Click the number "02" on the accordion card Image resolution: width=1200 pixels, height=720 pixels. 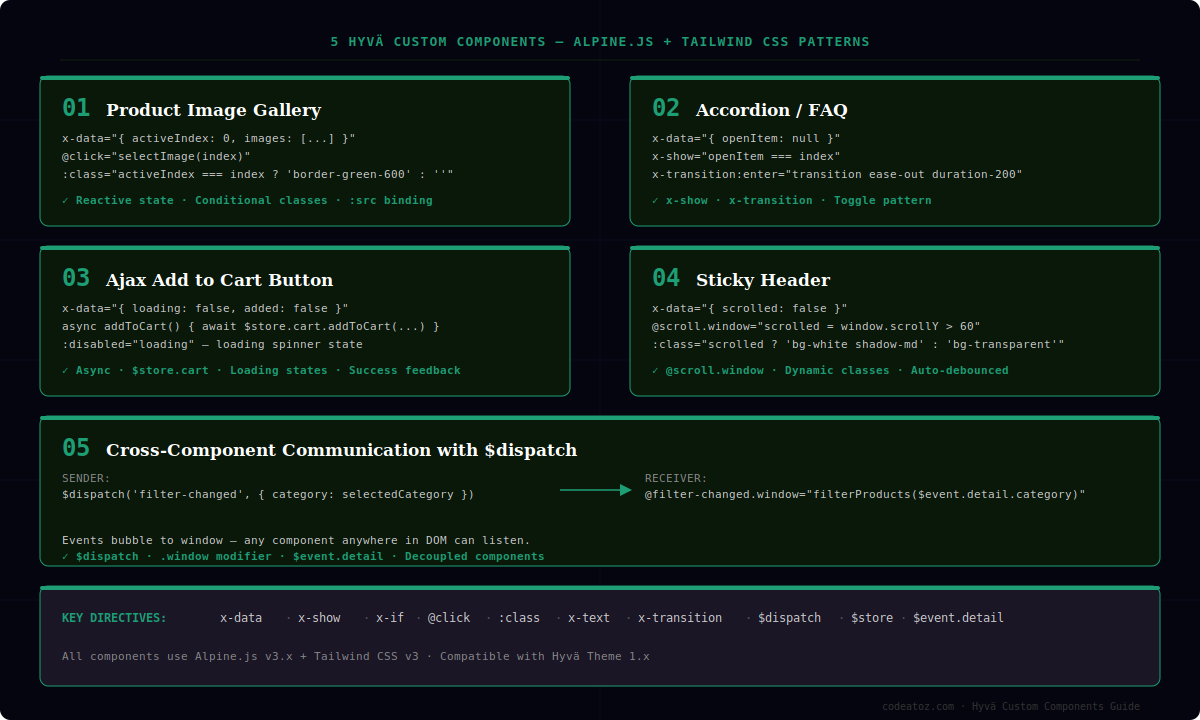coord(666,108)
